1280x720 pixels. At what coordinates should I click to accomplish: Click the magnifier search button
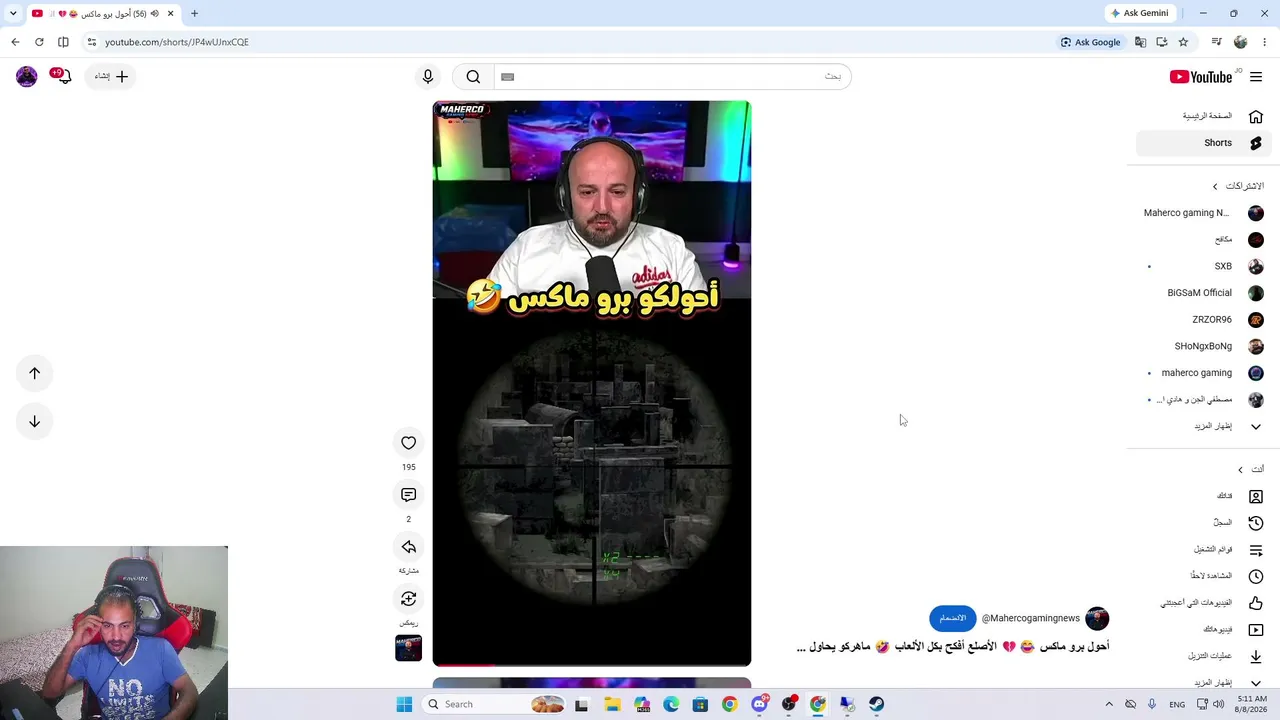tap(473, 77)
